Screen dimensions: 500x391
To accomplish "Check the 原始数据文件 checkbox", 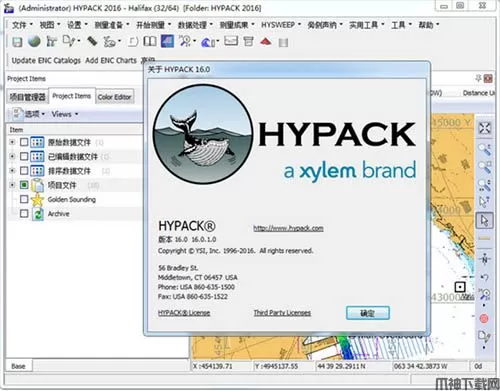I will [x=24, y=142].
